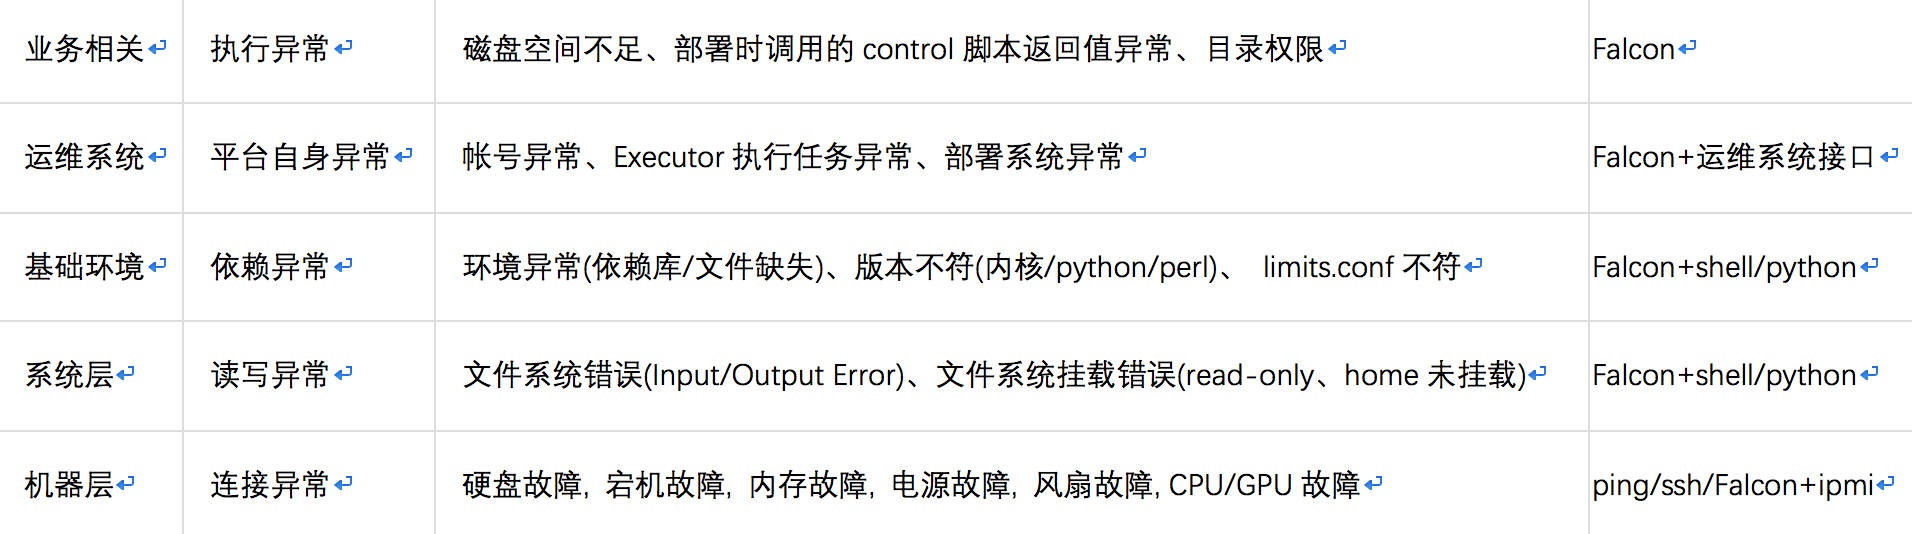This screenshot has width=1912, height=534.
Task: Click the 平台自身异常 cell
Action: pos(300,157)
